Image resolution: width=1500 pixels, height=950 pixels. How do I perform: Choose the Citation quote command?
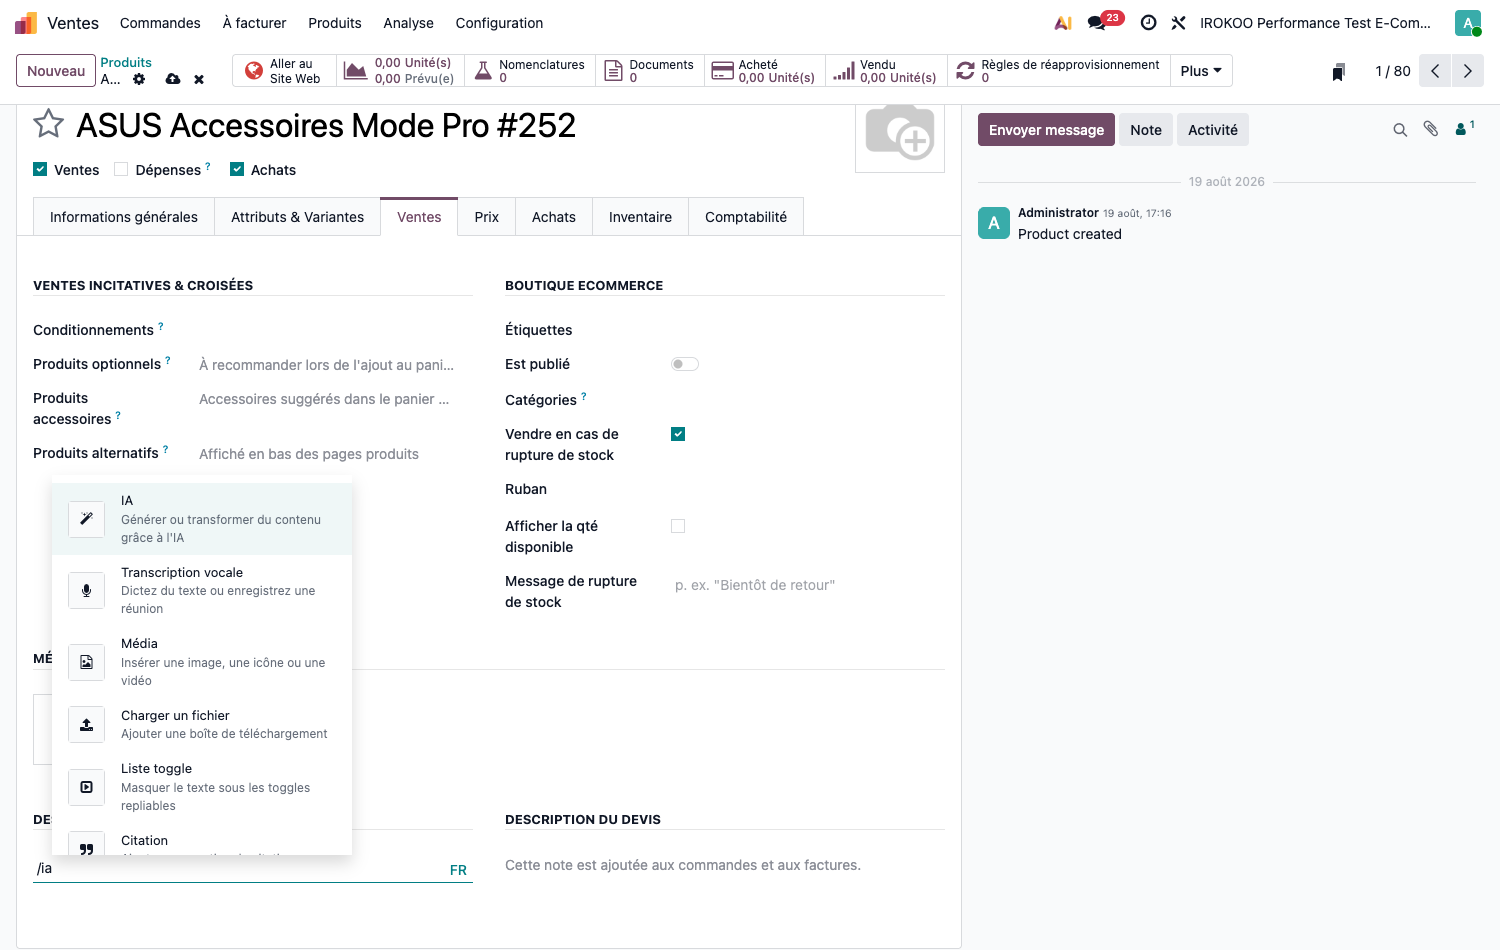point(202,842)
